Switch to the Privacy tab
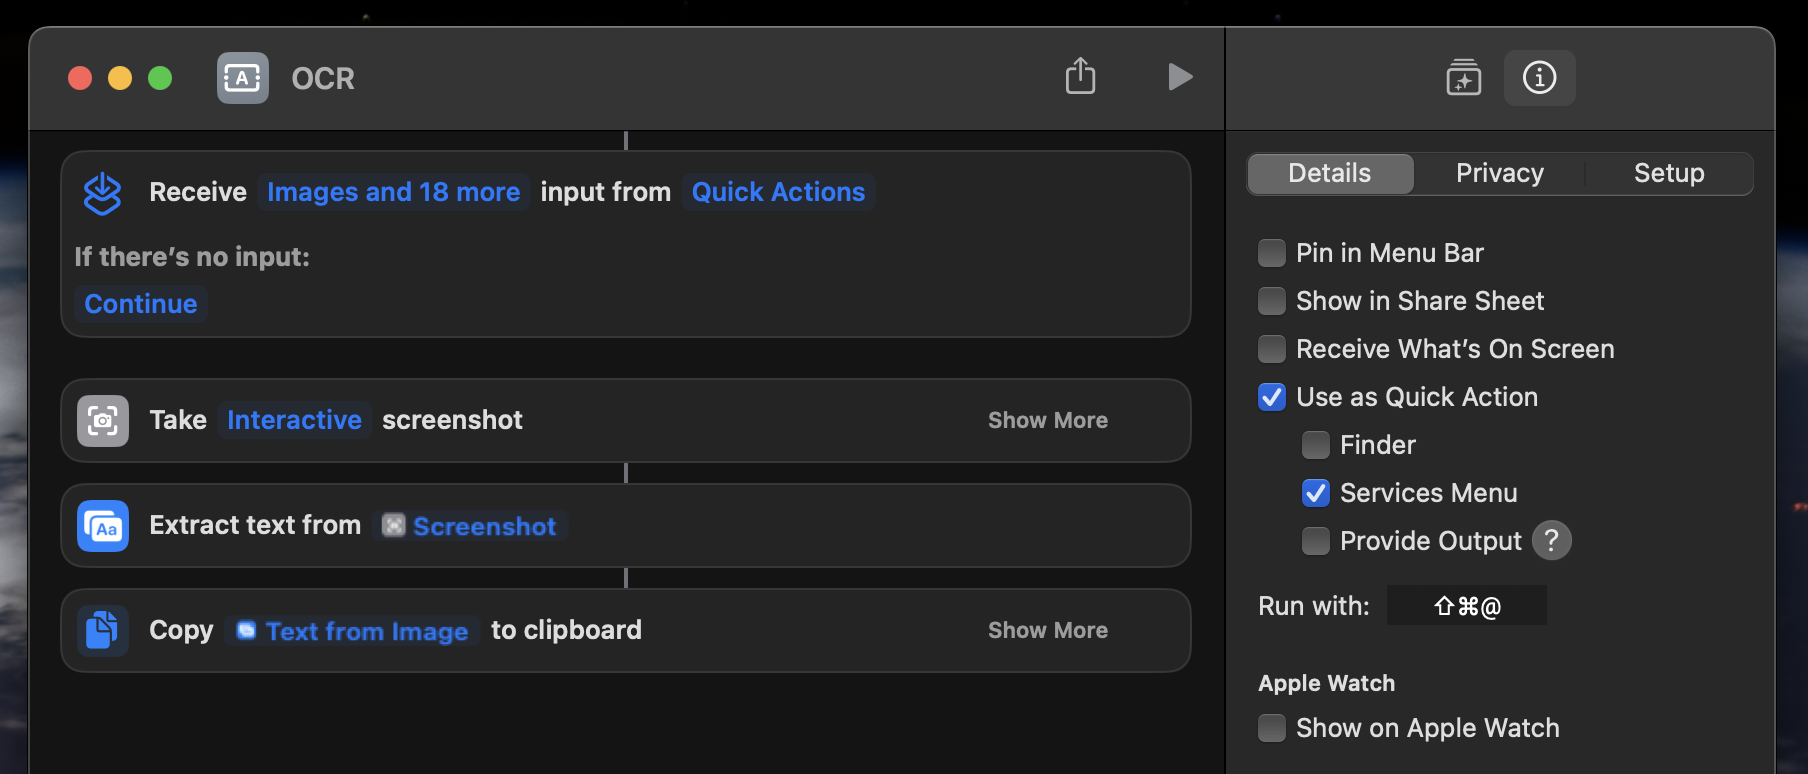Viewport: 1808px width, 774px height. click(x=1500, y=173)
